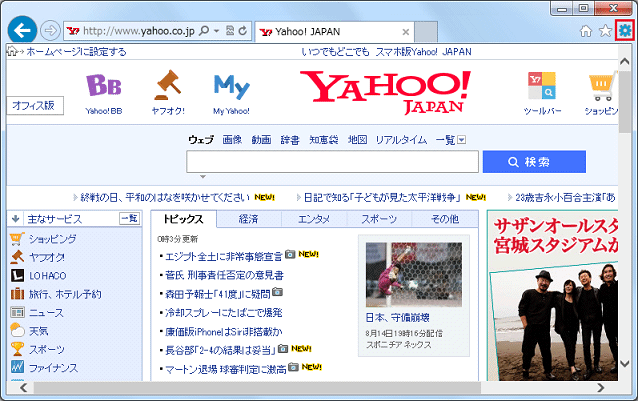Image resolution: width=638 pixels, height=401 pixels.
Task: Click the ヤフオク! hammer icon in sidebar
Action: (x=17, y=257)
